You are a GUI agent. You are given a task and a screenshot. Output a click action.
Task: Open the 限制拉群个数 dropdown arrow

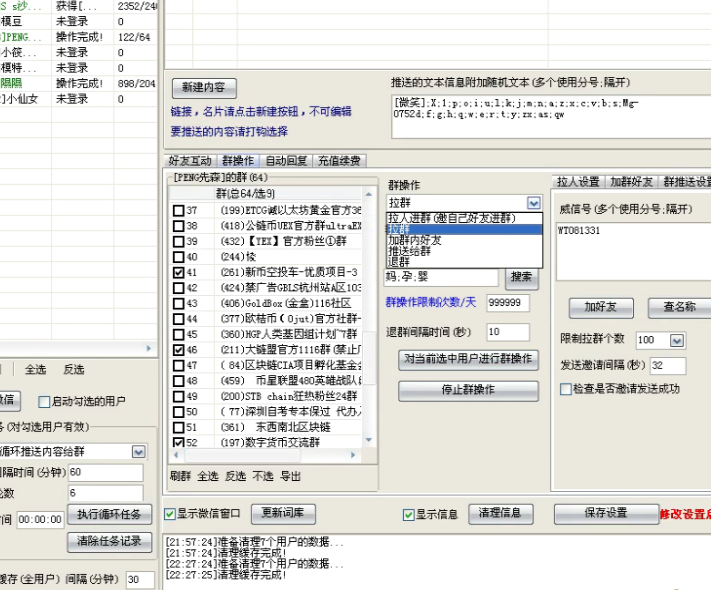point(677,340)
